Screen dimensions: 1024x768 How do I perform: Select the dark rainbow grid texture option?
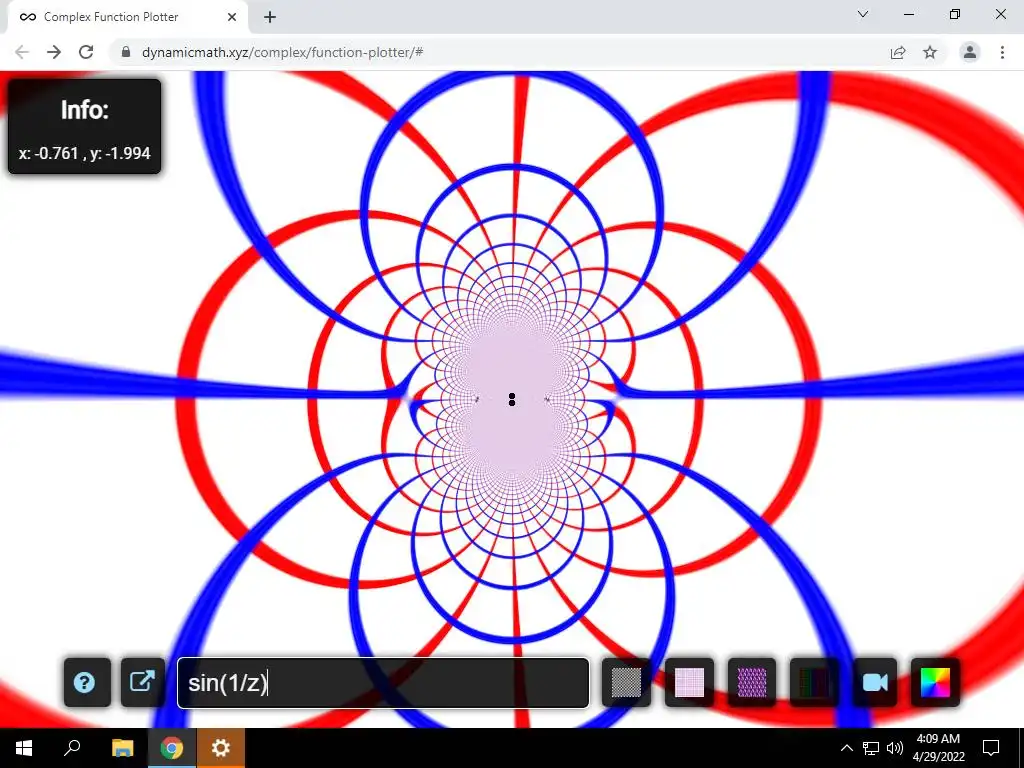[814, 682]
